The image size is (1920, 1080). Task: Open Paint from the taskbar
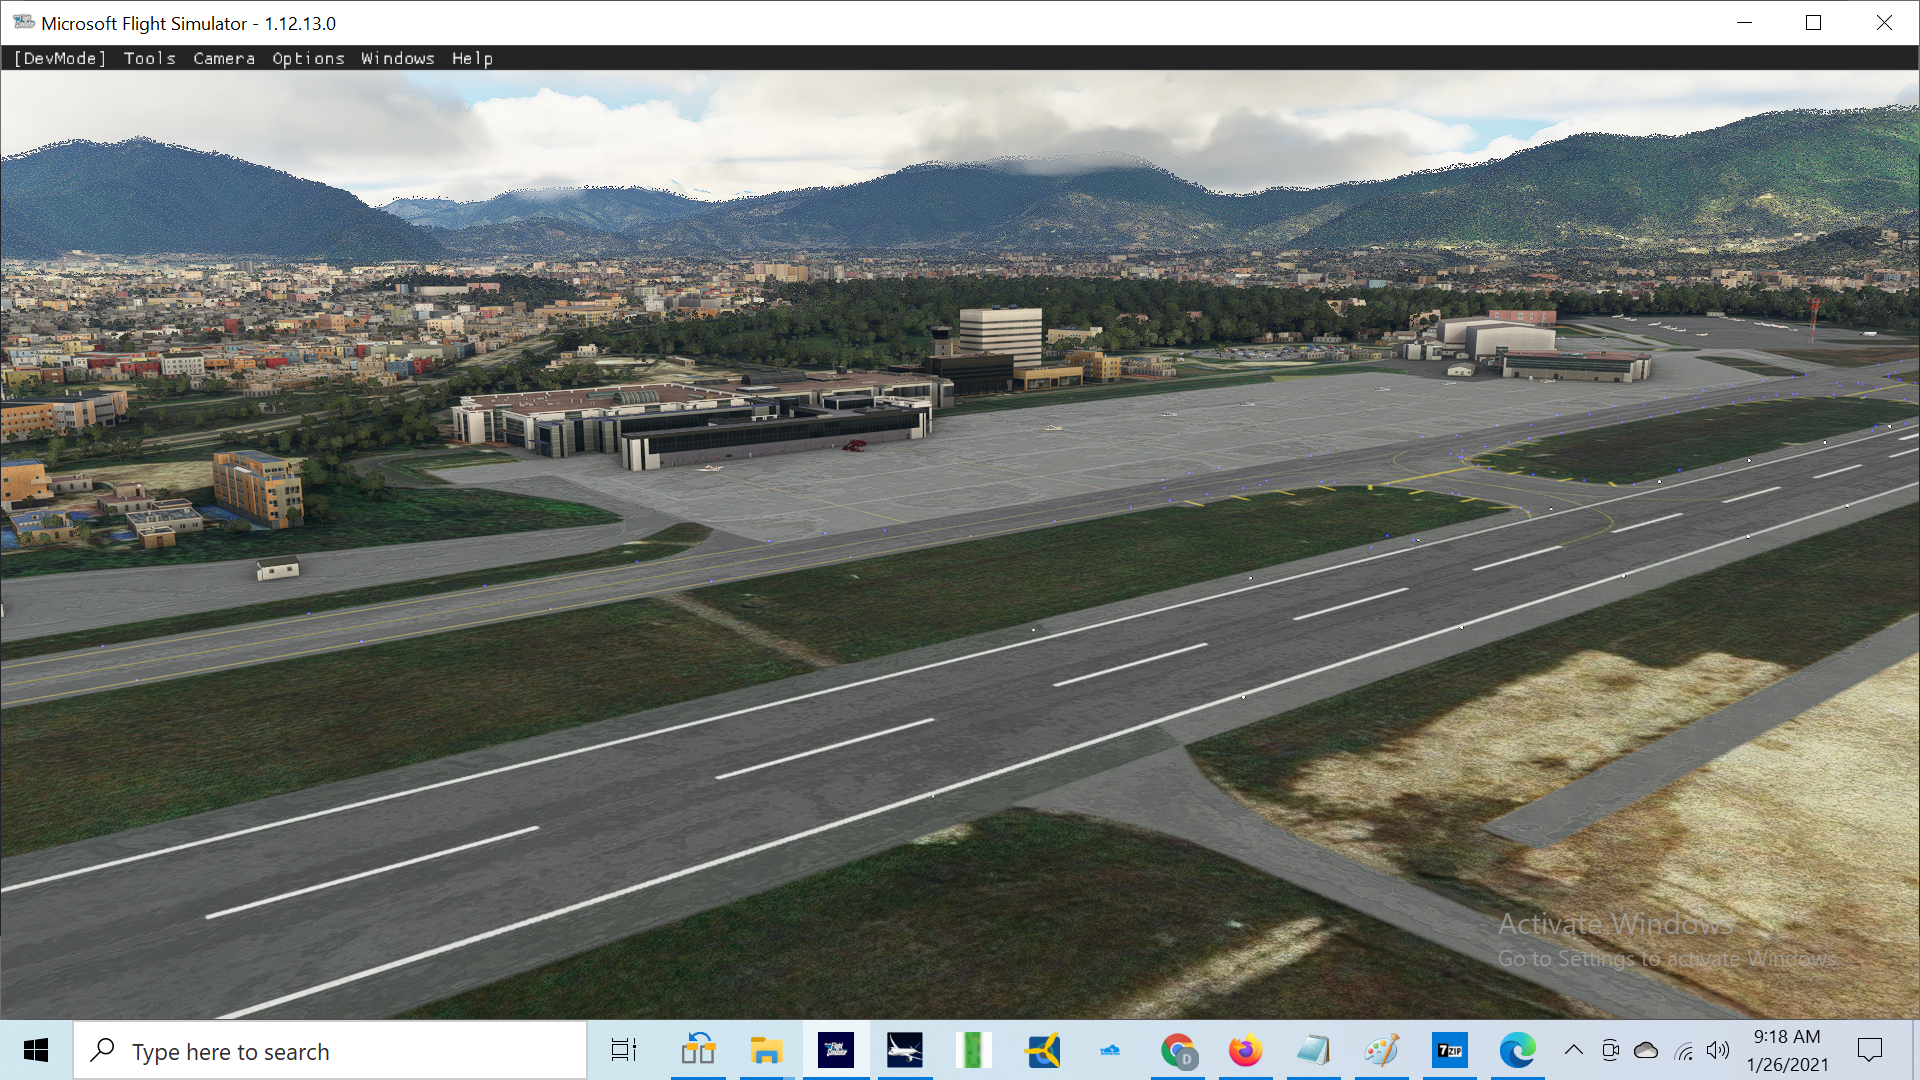tap(1382, 1050)
